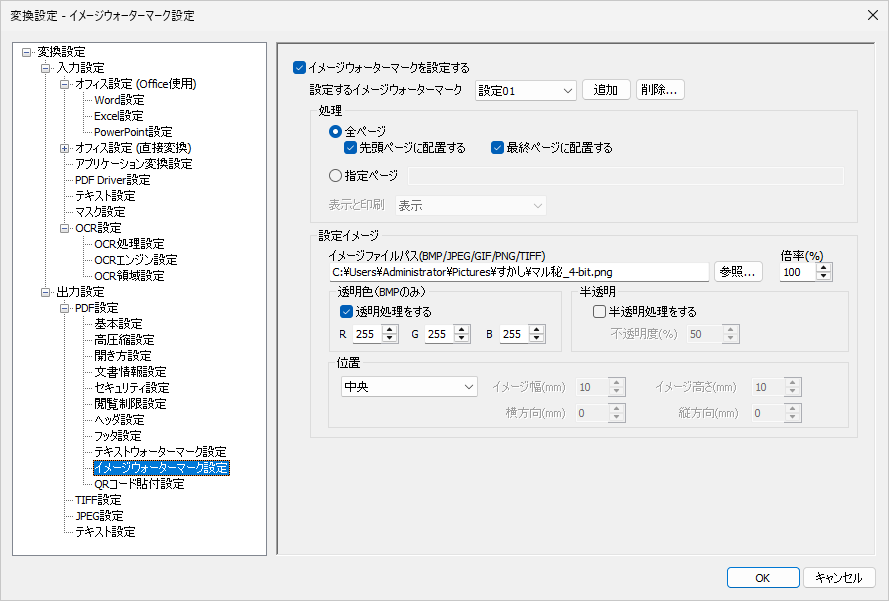
Task: Open QRコード貼付設定 in the tree
Action: 139,484
